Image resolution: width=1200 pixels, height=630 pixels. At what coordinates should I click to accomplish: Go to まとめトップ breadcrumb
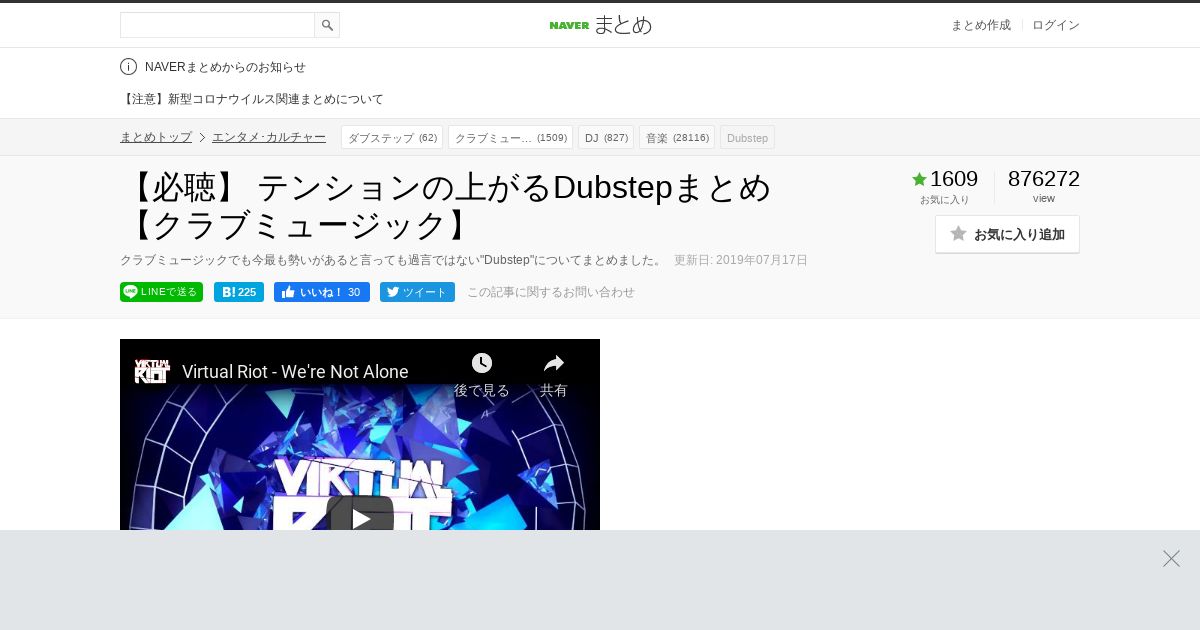point(156,137)
